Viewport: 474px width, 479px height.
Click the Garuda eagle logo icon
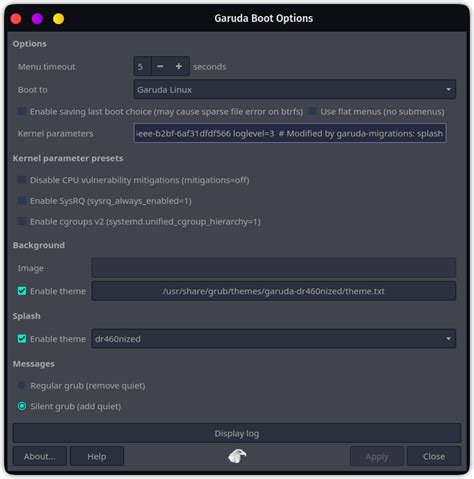point(237,456)
